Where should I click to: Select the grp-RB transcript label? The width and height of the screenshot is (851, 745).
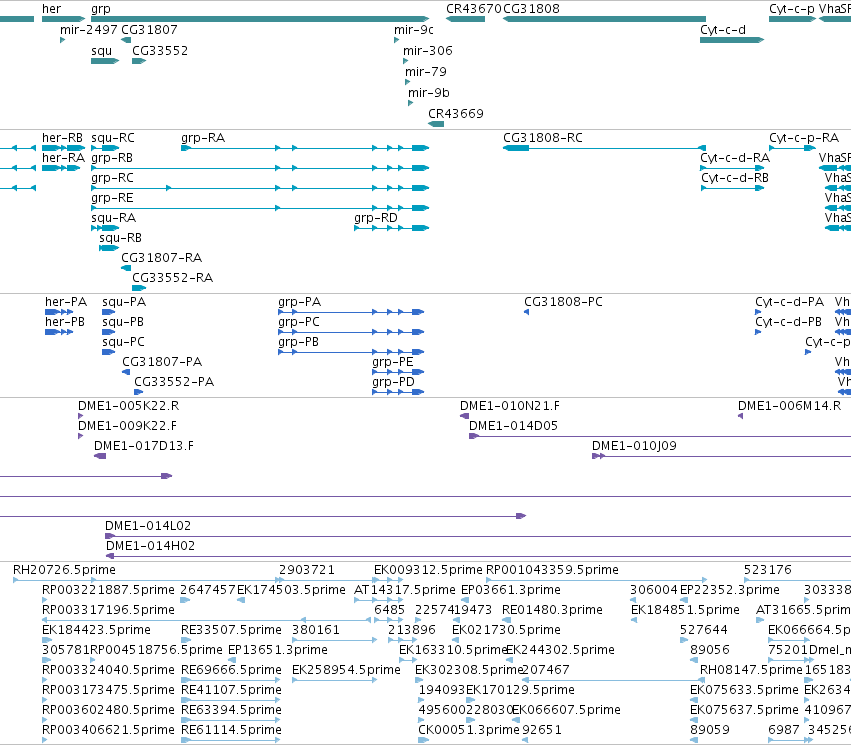coord(112,158)
